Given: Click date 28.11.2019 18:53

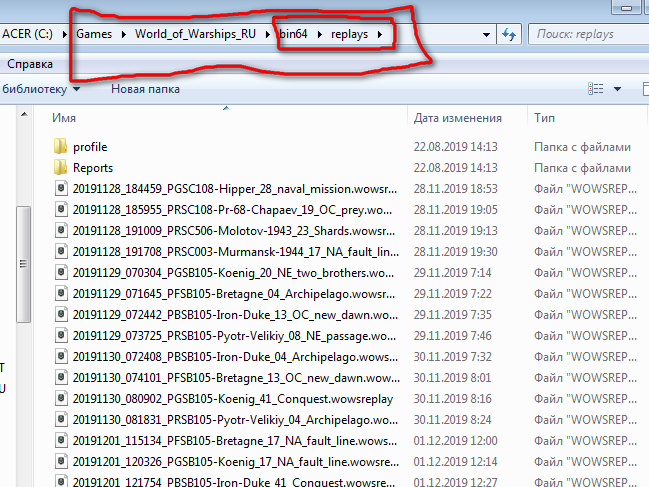Looking at the screenshot, I should pyautogui.click(x=455, y=189).
